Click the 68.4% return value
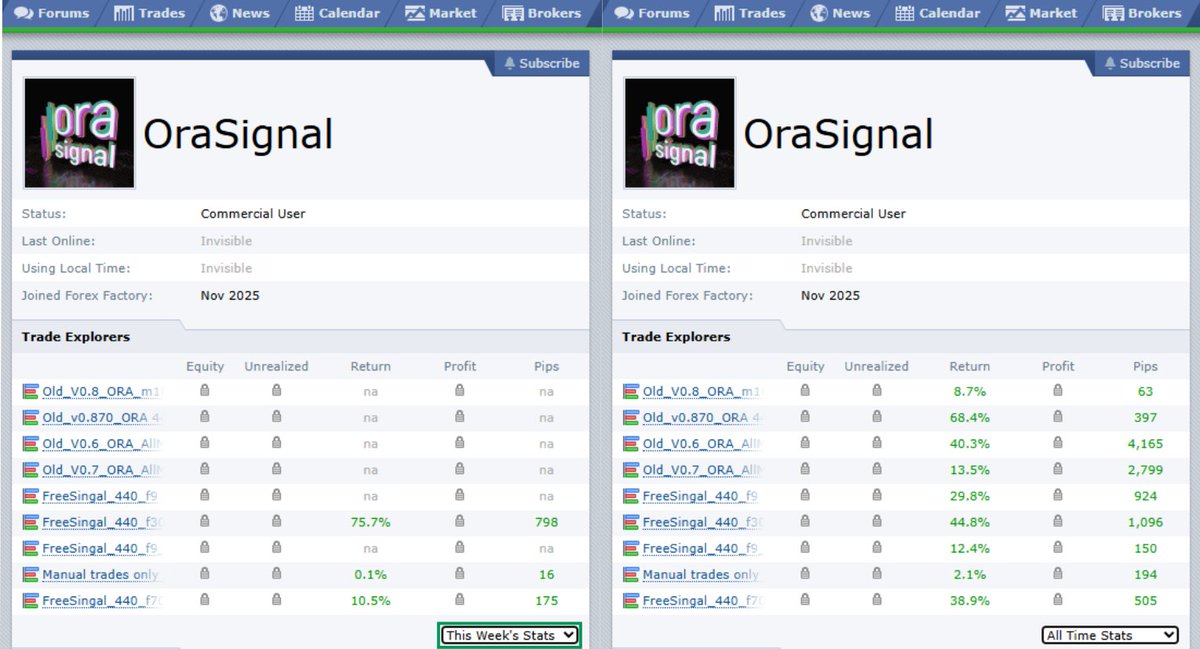The height and width of the screenshot is (649, 1200). [x=970, y=417]
